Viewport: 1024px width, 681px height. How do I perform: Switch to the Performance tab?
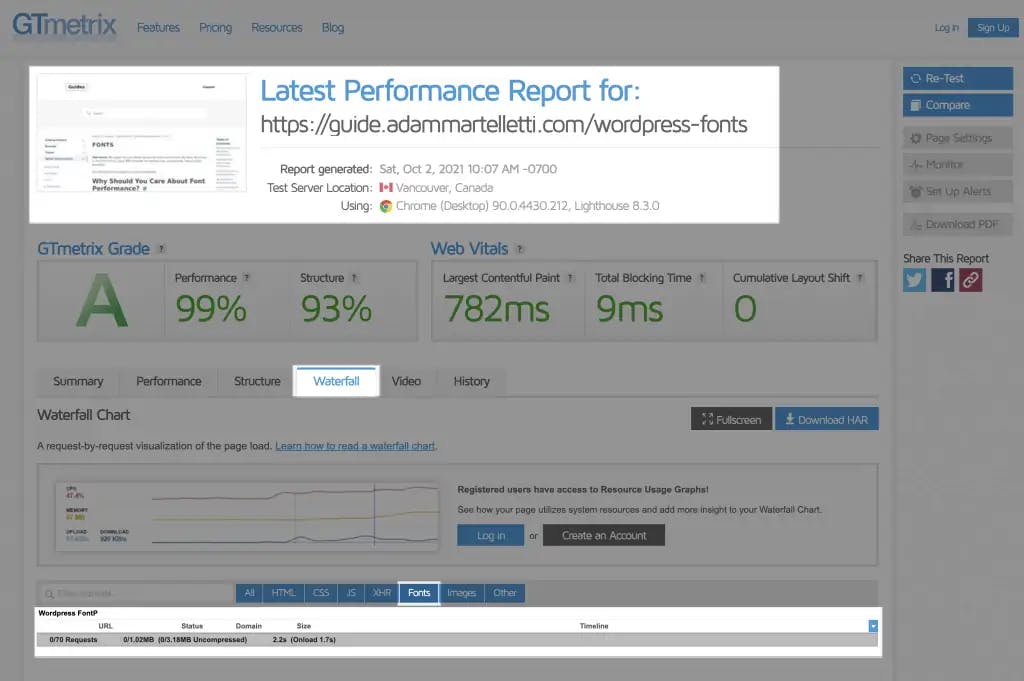coord(168,381)
